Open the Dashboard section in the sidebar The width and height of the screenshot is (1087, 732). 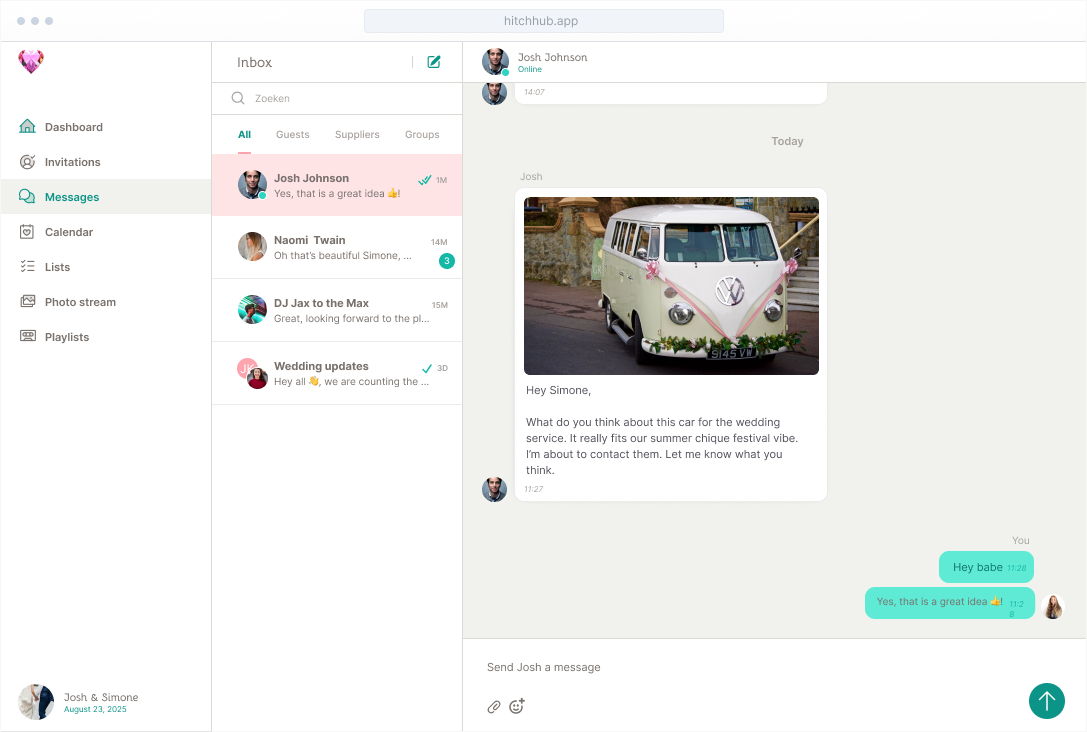pyautogui.click(x=72, y=126)
